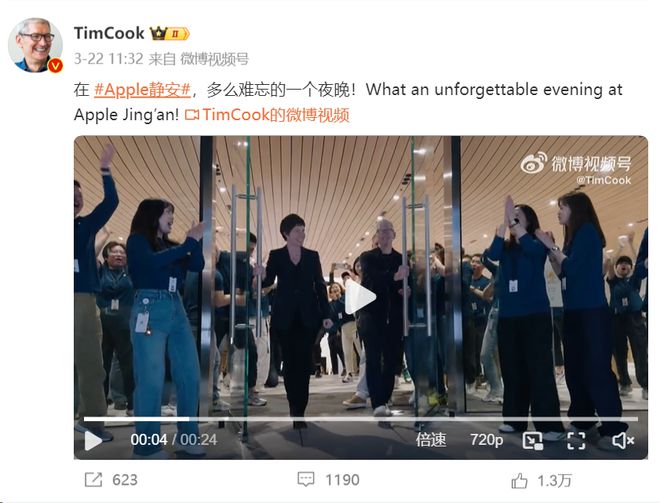Click the 微博视频号 source link
The image size is (660, 503).
click(x=215, y=59)
